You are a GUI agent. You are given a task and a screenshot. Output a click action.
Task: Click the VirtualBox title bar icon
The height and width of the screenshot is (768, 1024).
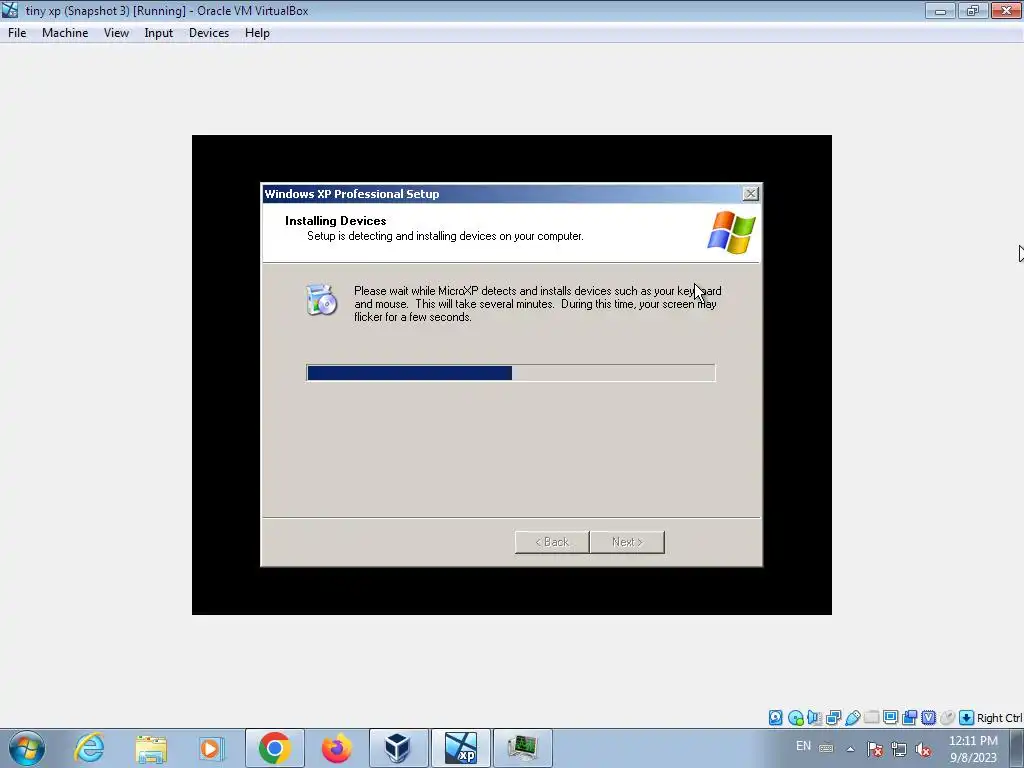(10, 10)
